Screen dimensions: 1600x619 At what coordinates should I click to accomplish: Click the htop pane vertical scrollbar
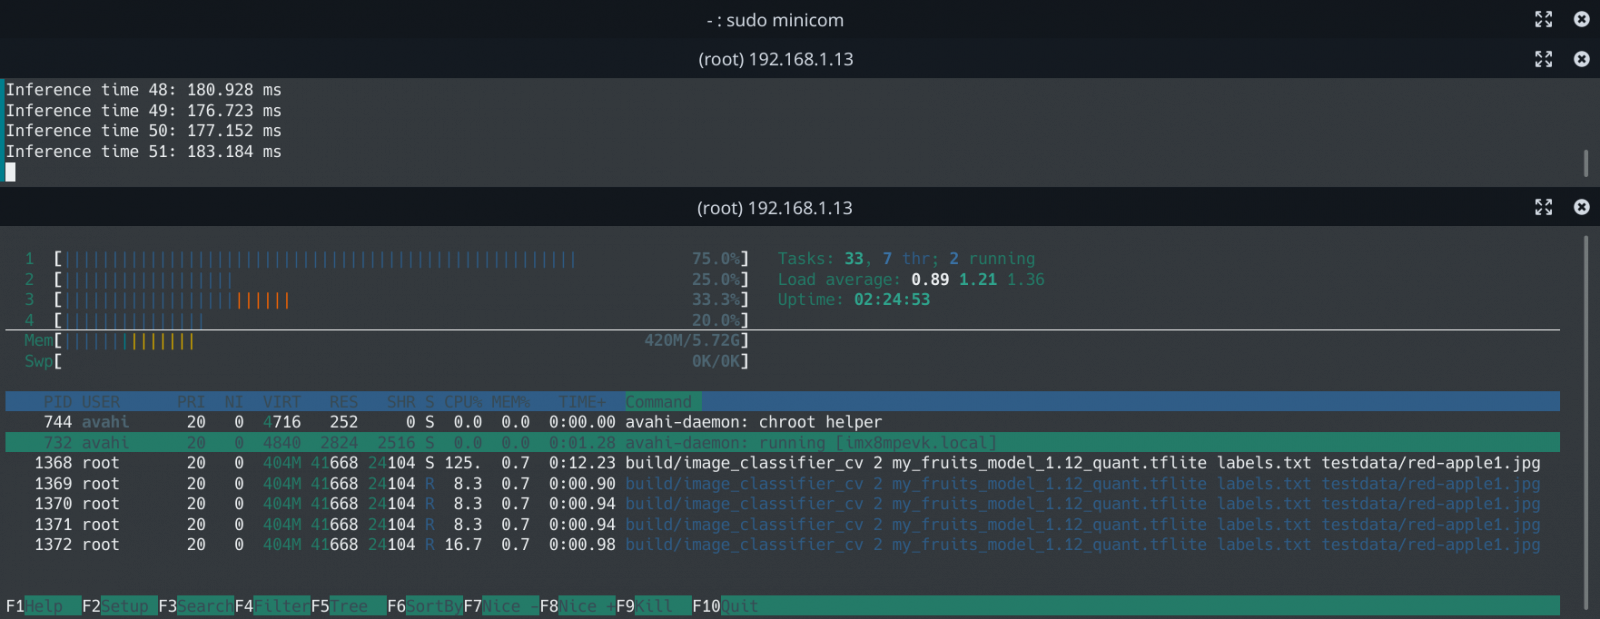click(1586, 420)
